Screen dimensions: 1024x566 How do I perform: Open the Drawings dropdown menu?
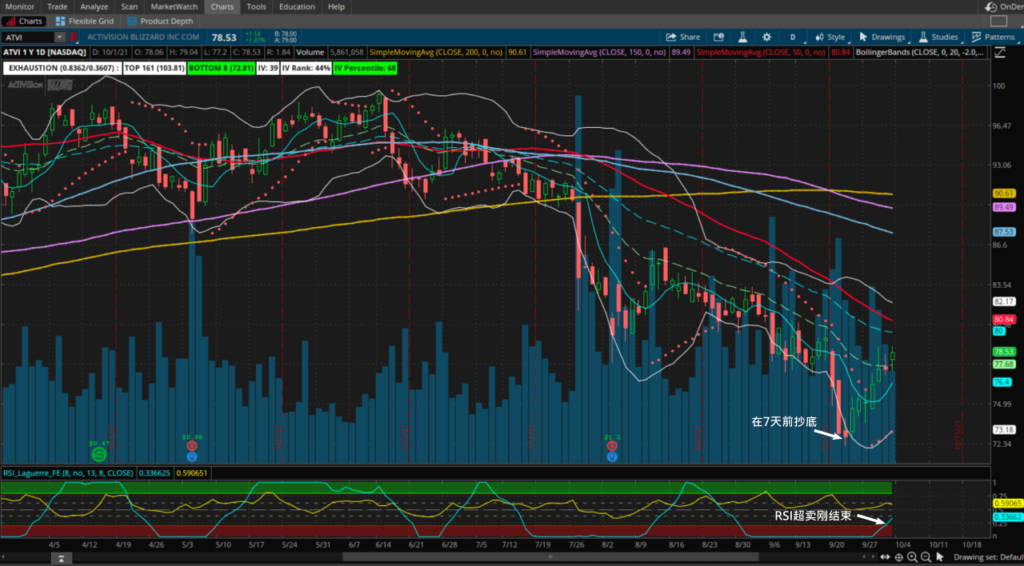point(882,37)
